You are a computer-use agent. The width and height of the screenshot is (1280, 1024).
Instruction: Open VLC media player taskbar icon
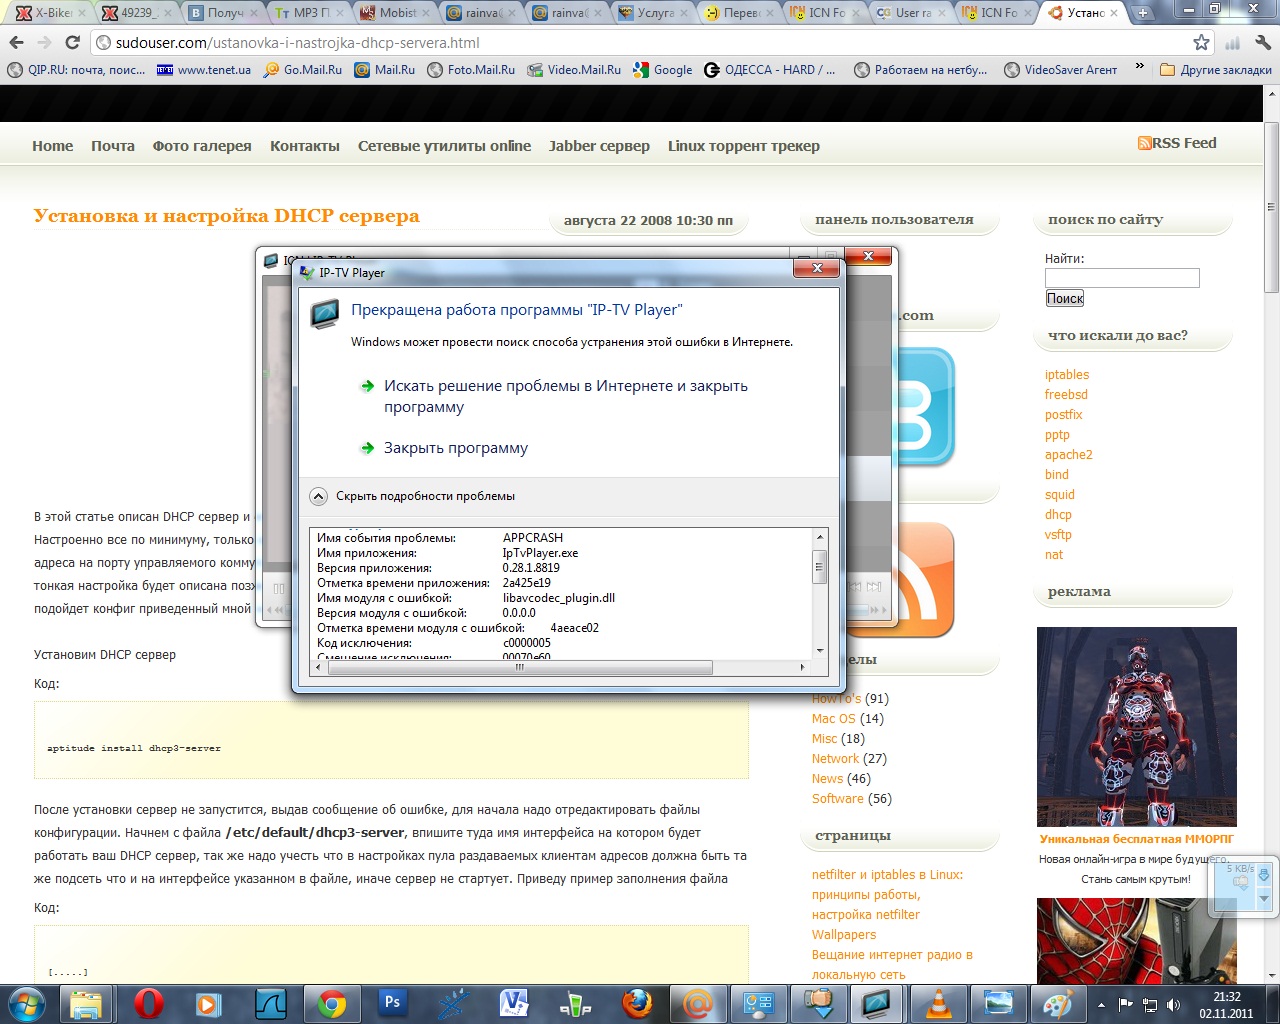point(939,1003)
